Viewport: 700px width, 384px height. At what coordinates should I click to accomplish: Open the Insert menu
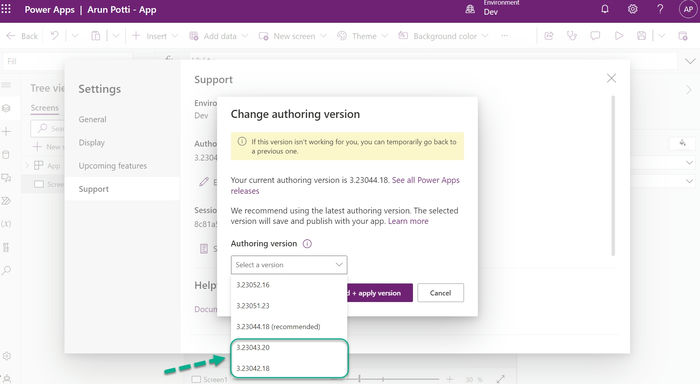coord(154,36)
